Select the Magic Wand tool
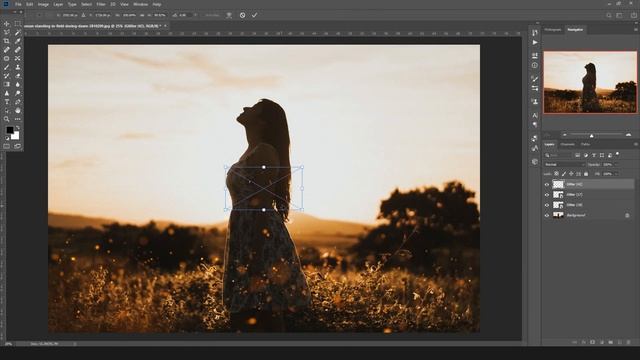The image size is (640, 360). [x=18, y=32]
